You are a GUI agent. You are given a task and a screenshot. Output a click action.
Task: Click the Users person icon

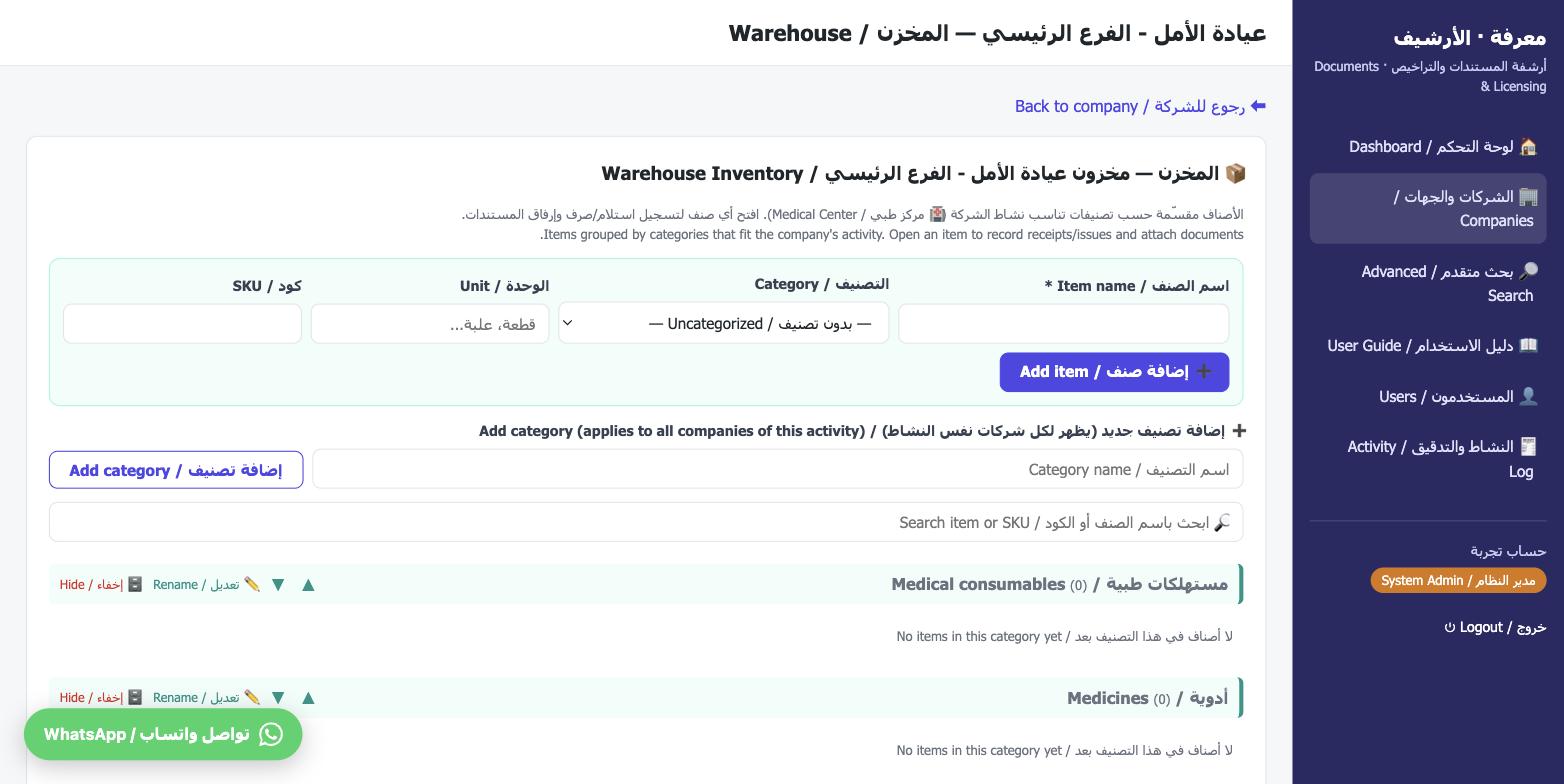(1528, 397)
